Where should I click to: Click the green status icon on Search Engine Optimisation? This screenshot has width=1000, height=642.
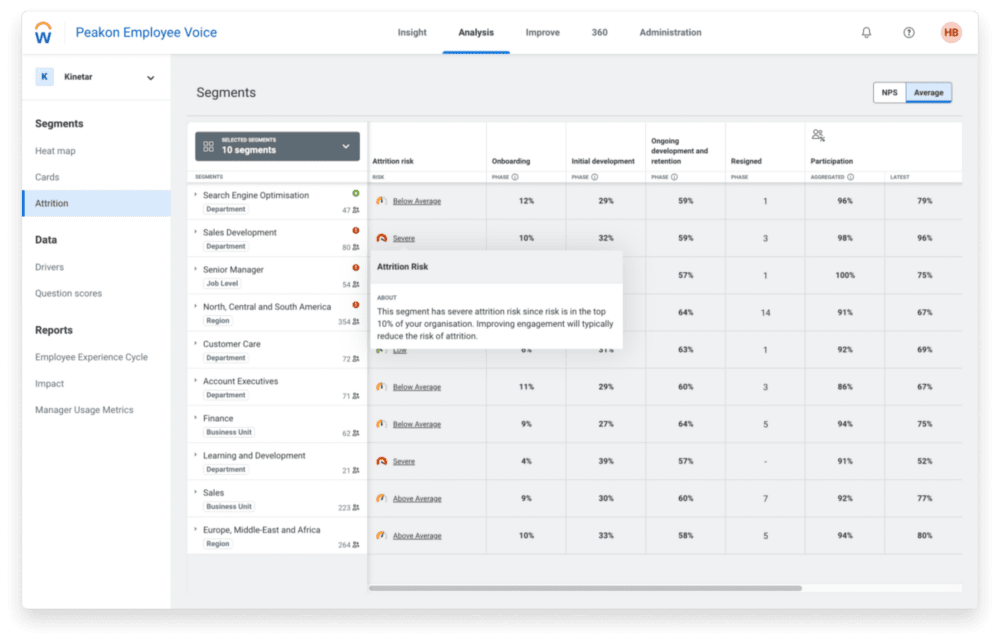(x=356, y=192)
